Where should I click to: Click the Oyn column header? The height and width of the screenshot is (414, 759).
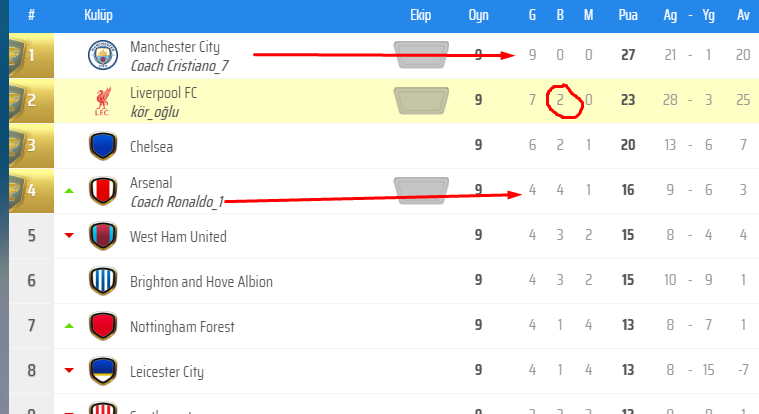pos(478,15)
